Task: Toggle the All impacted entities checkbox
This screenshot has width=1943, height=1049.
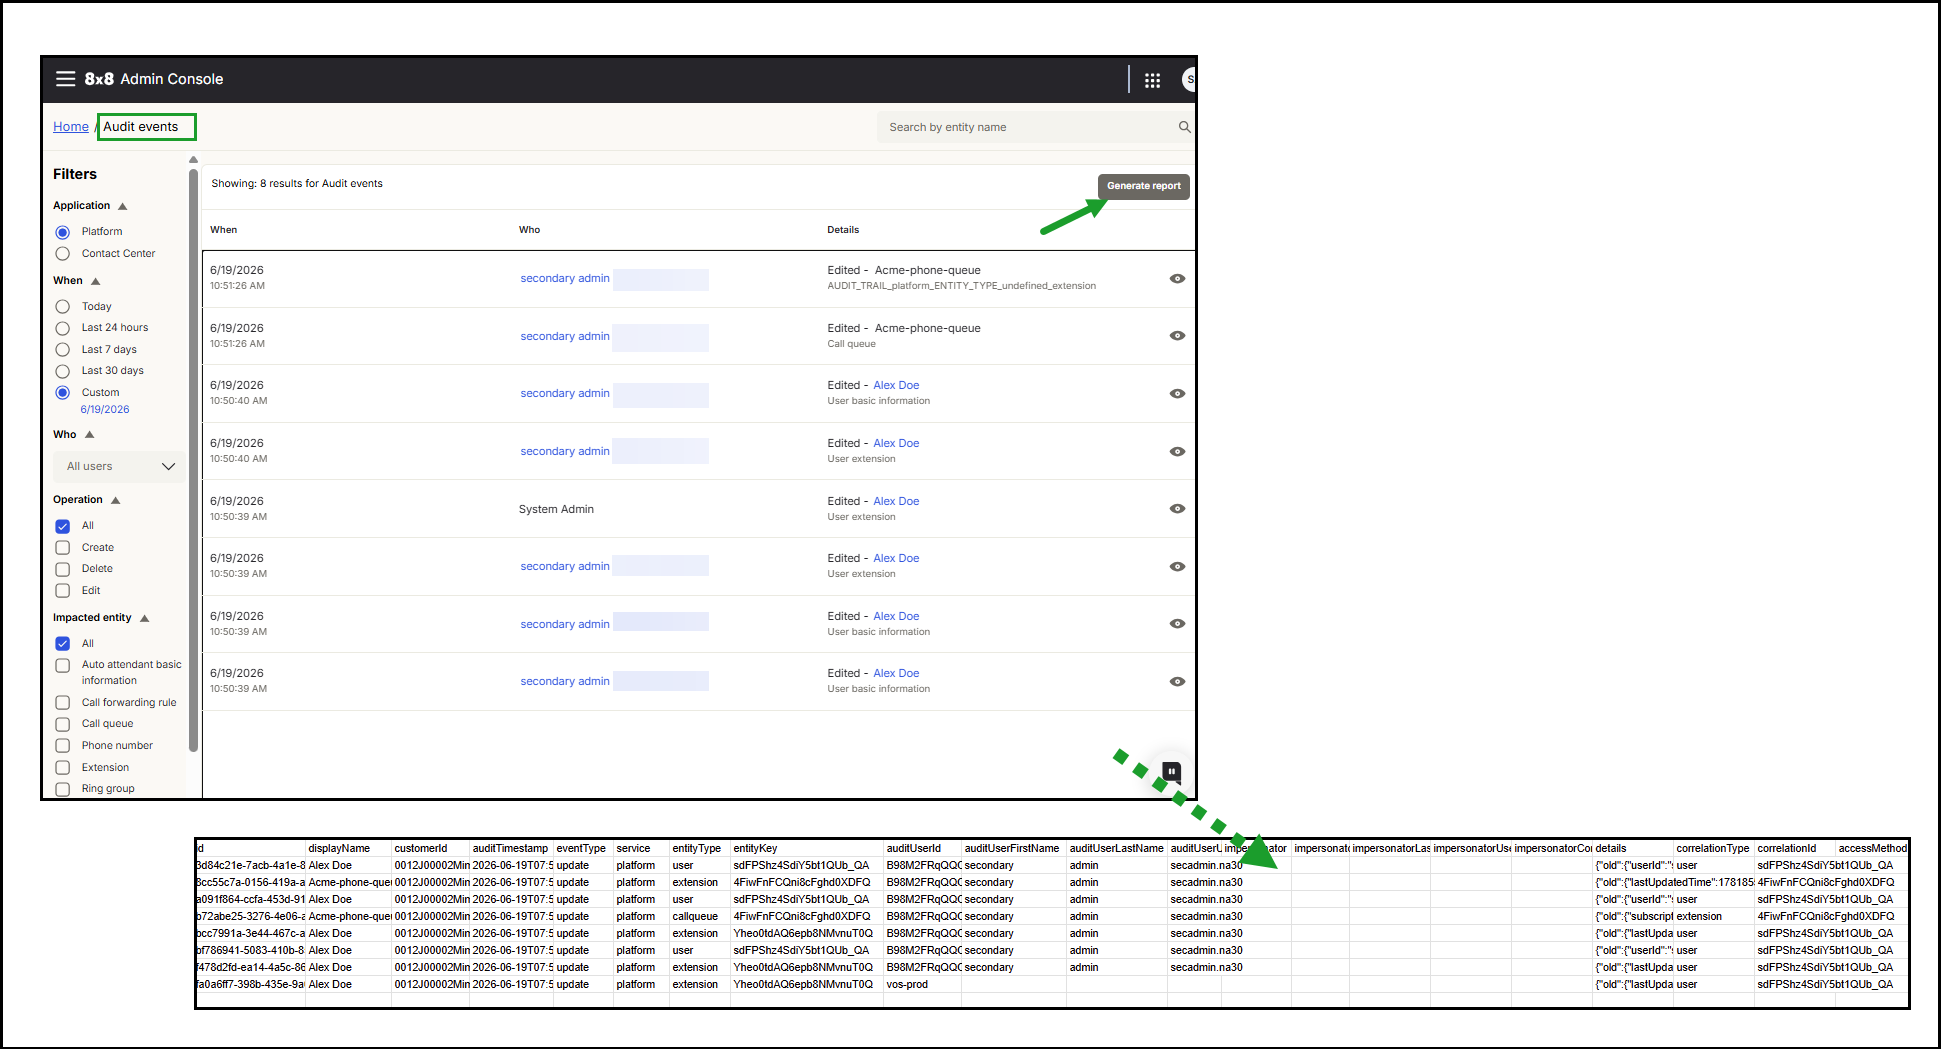Action: coord(62,644)
